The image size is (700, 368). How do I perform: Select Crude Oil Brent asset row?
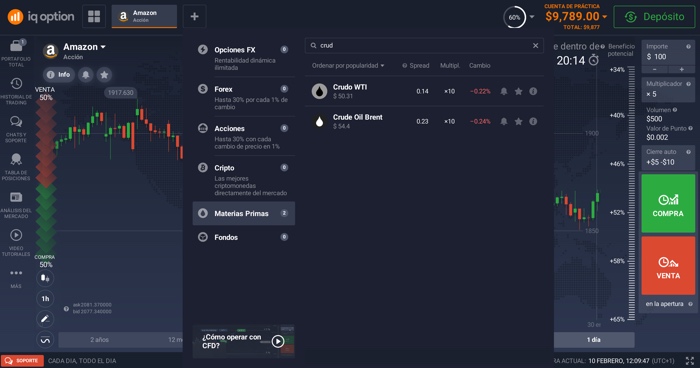[424, 121]
